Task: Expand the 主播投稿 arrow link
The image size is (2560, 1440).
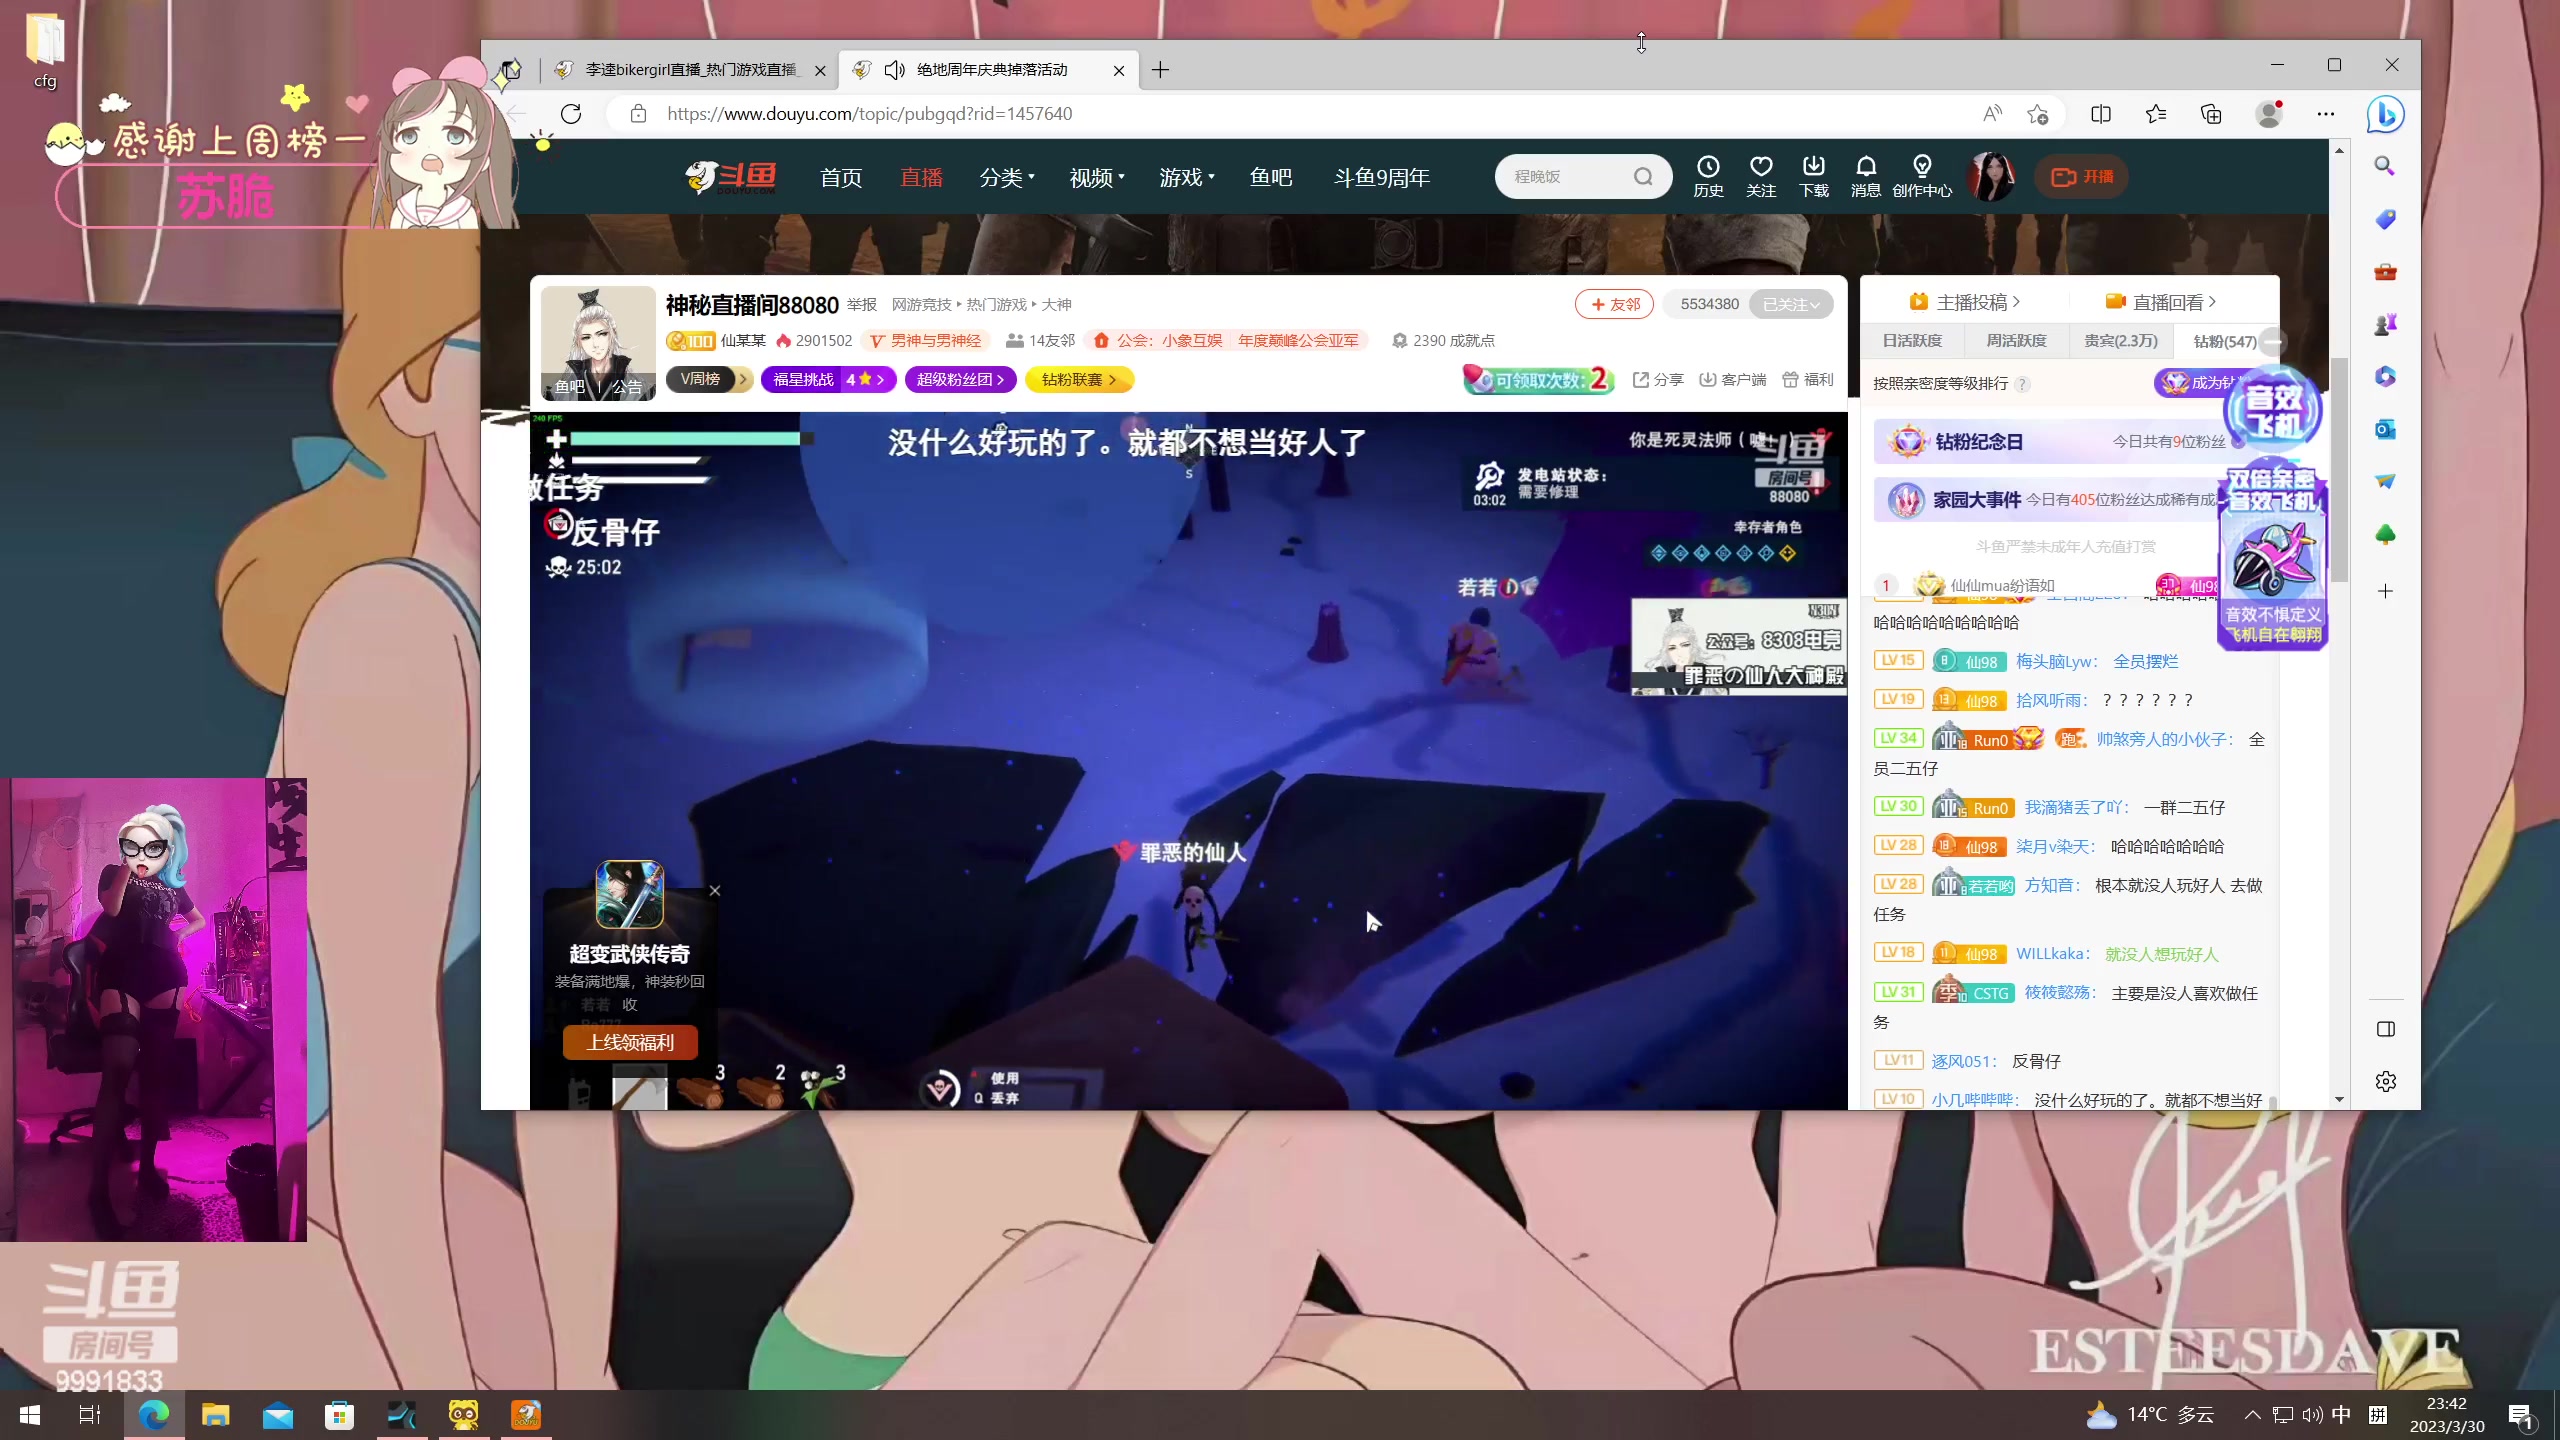Action: [1964, 302]
